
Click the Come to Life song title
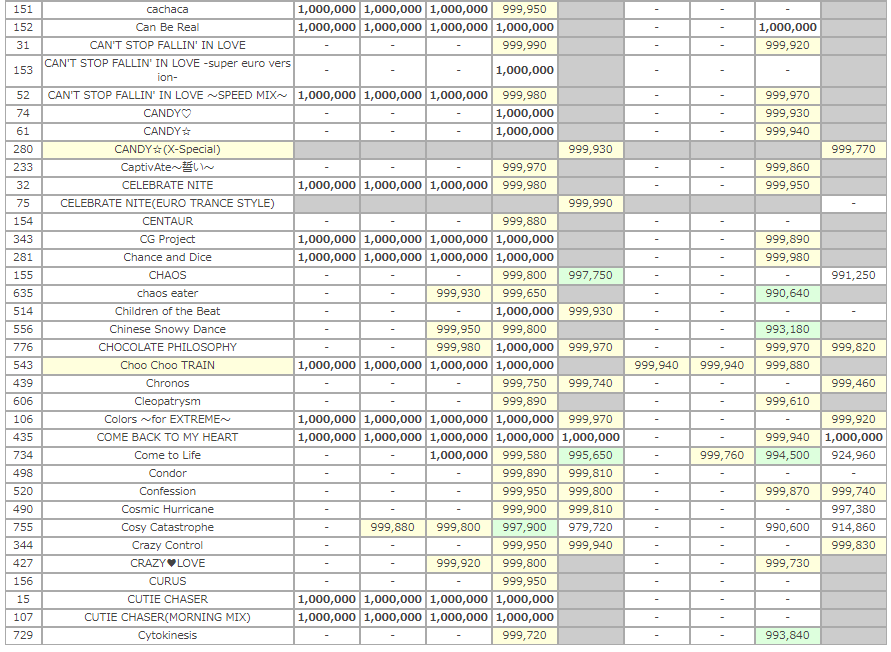pos(168,455)
